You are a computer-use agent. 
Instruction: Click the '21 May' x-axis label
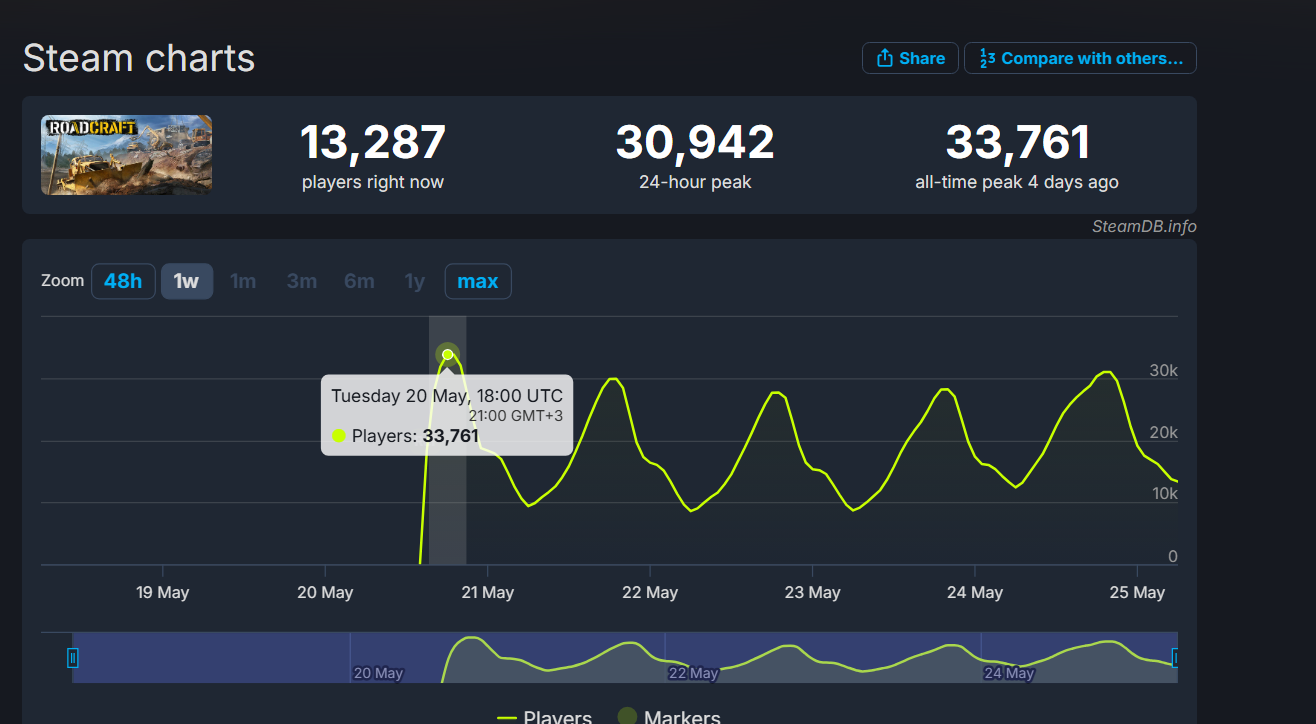pos(488,592)
